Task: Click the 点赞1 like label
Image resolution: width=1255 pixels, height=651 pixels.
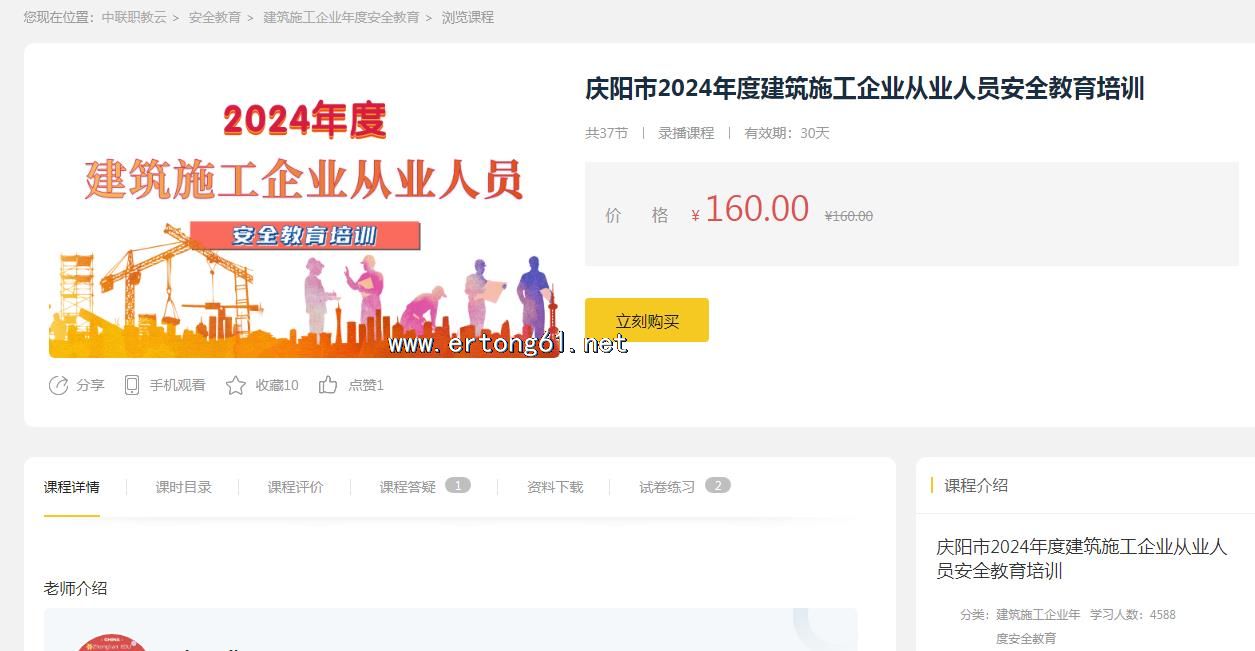Action: (366, 385)
